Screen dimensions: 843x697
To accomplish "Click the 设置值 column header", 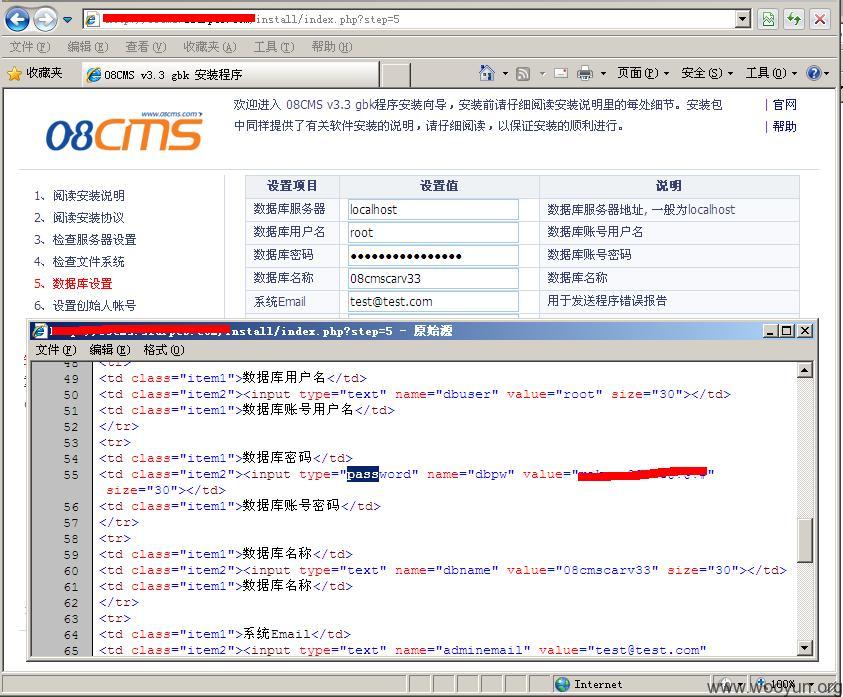I will click(439, 186).
